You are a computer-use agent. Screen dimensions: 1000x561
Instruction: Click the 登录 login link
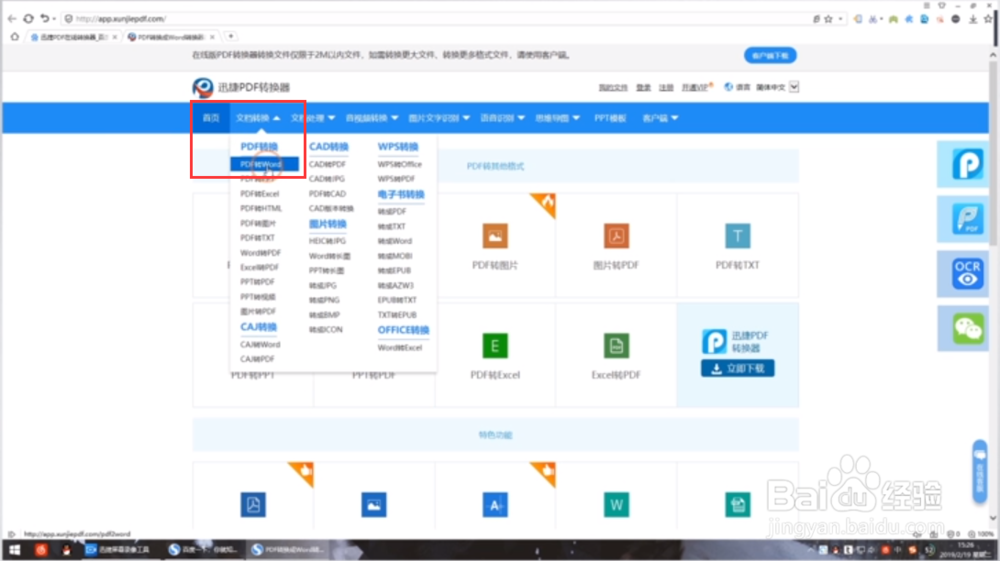coord(643,87)
